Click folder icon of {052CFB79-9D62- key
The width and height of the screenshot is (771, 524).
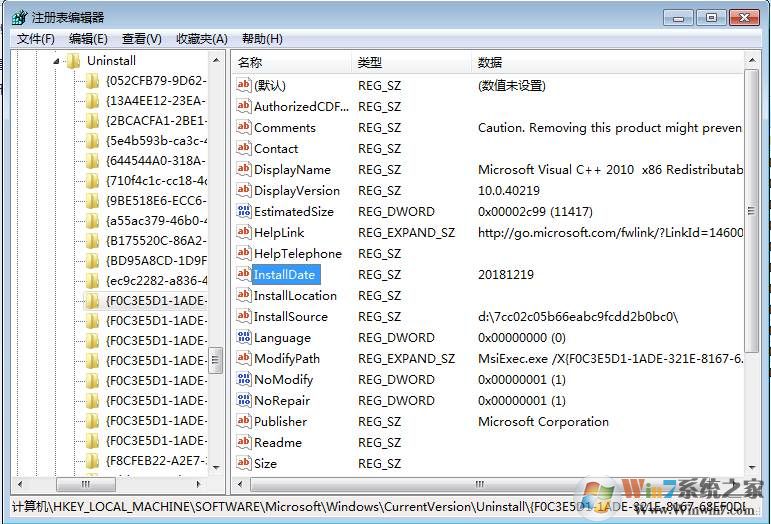click(x=93, y=81)
